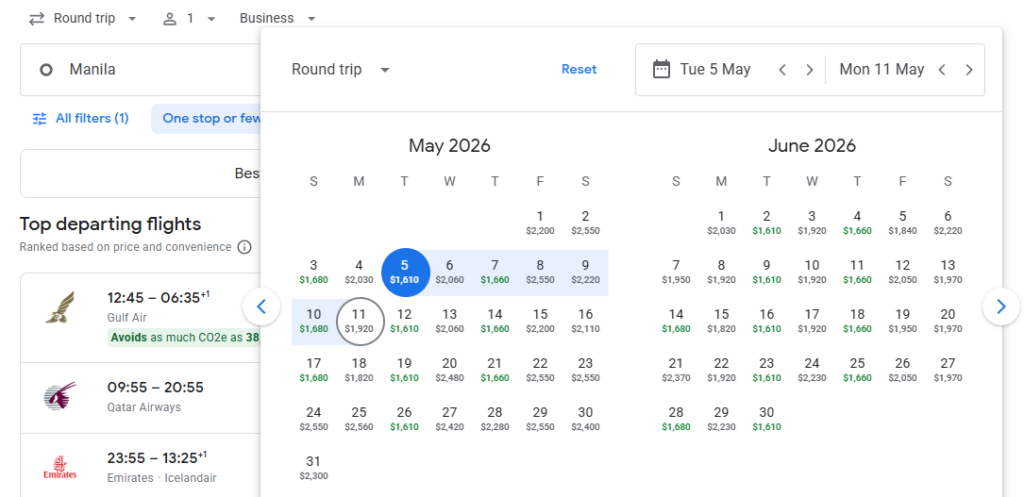Click the May 2026 month title

pos(449,145)
